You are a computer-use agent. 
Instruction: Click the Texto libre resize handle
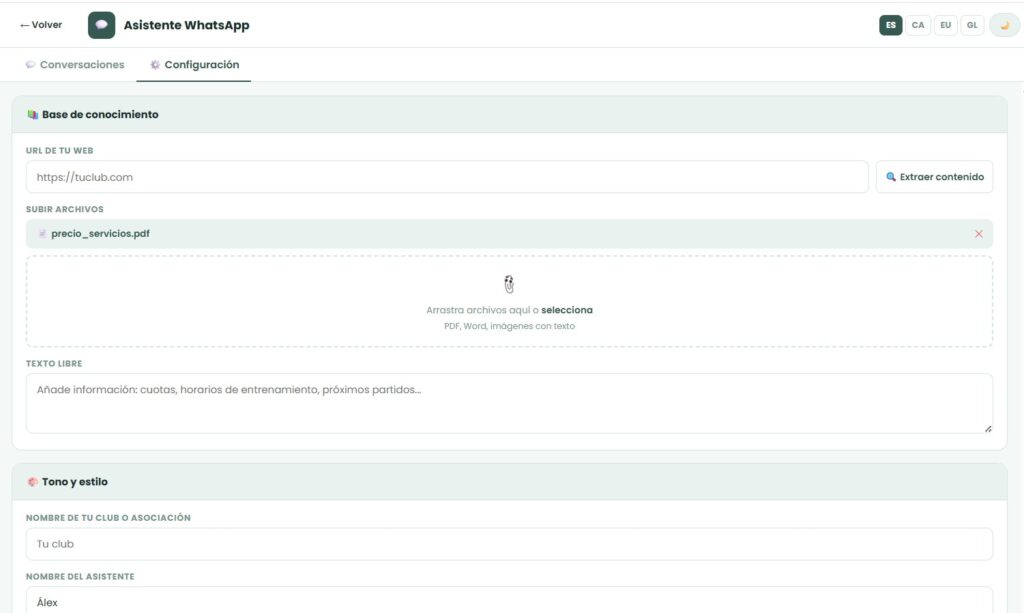click(987, 428)
